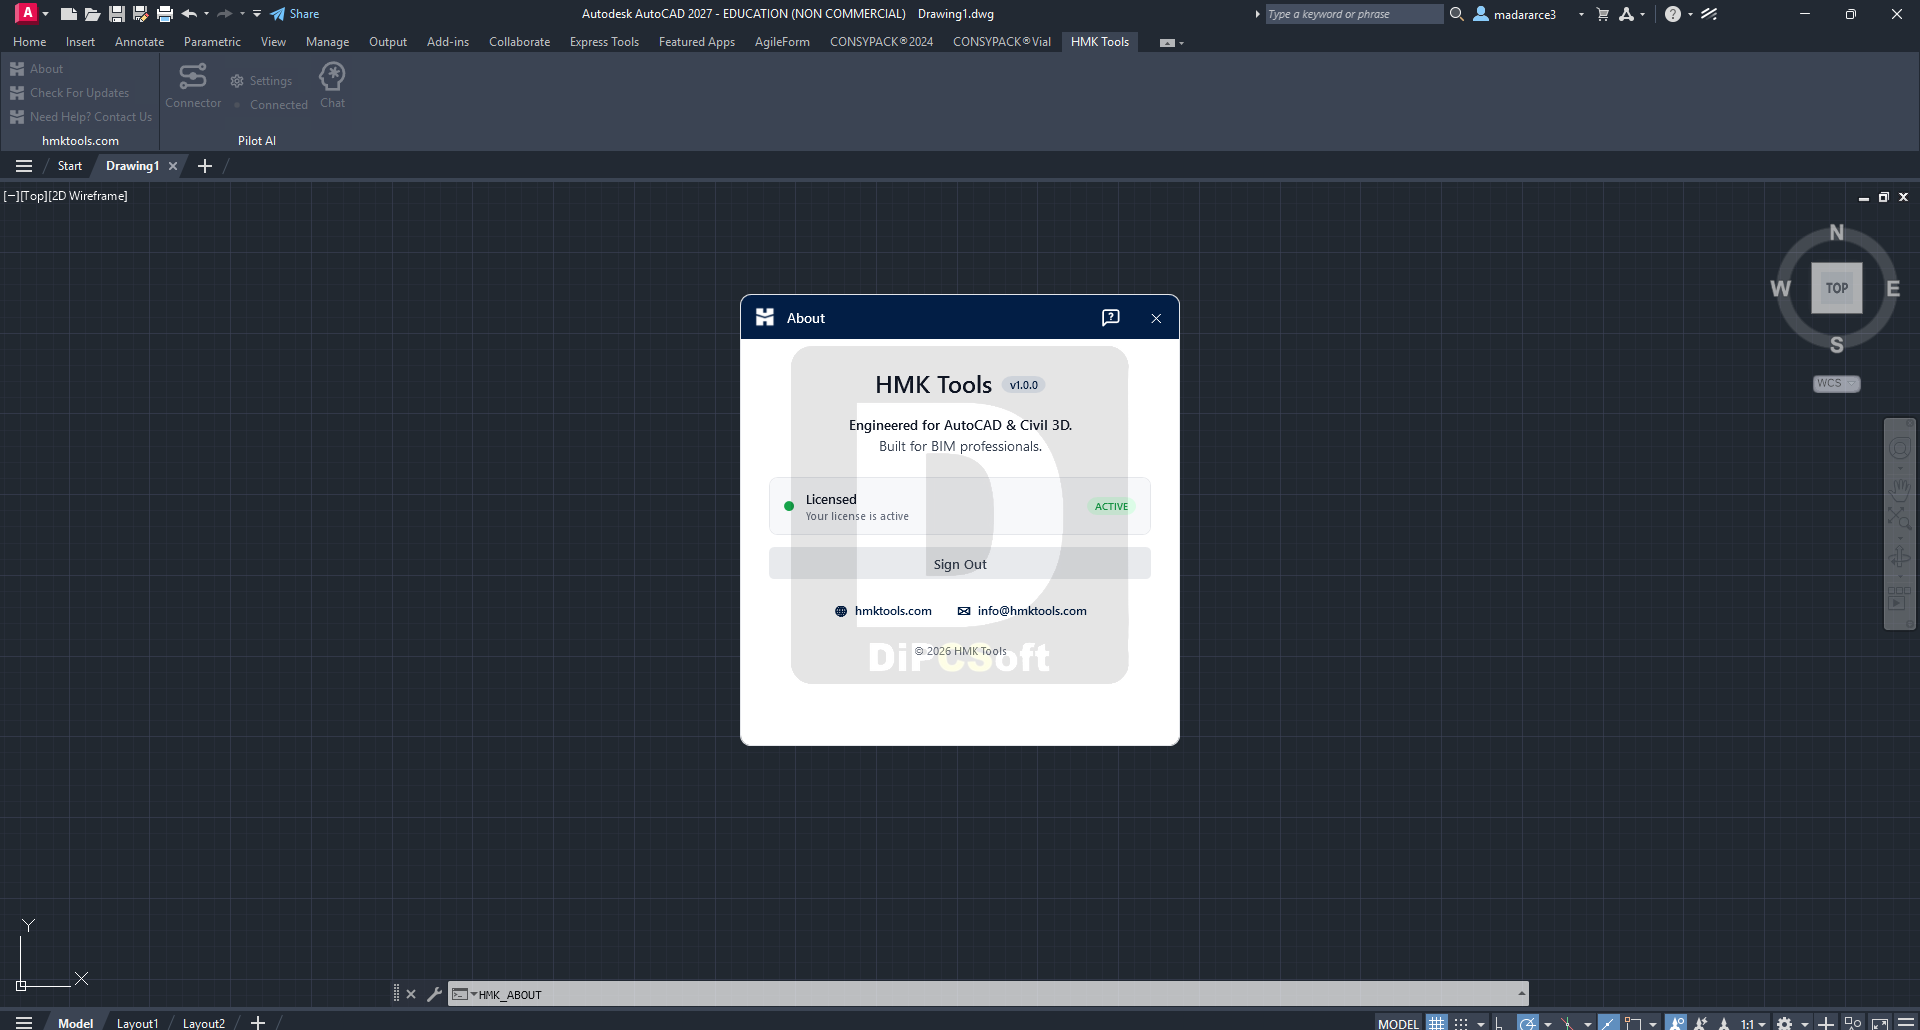Go to the Parametric ribbon tab
This screenshot has height=1030, width=1920.
click(212, 42)
